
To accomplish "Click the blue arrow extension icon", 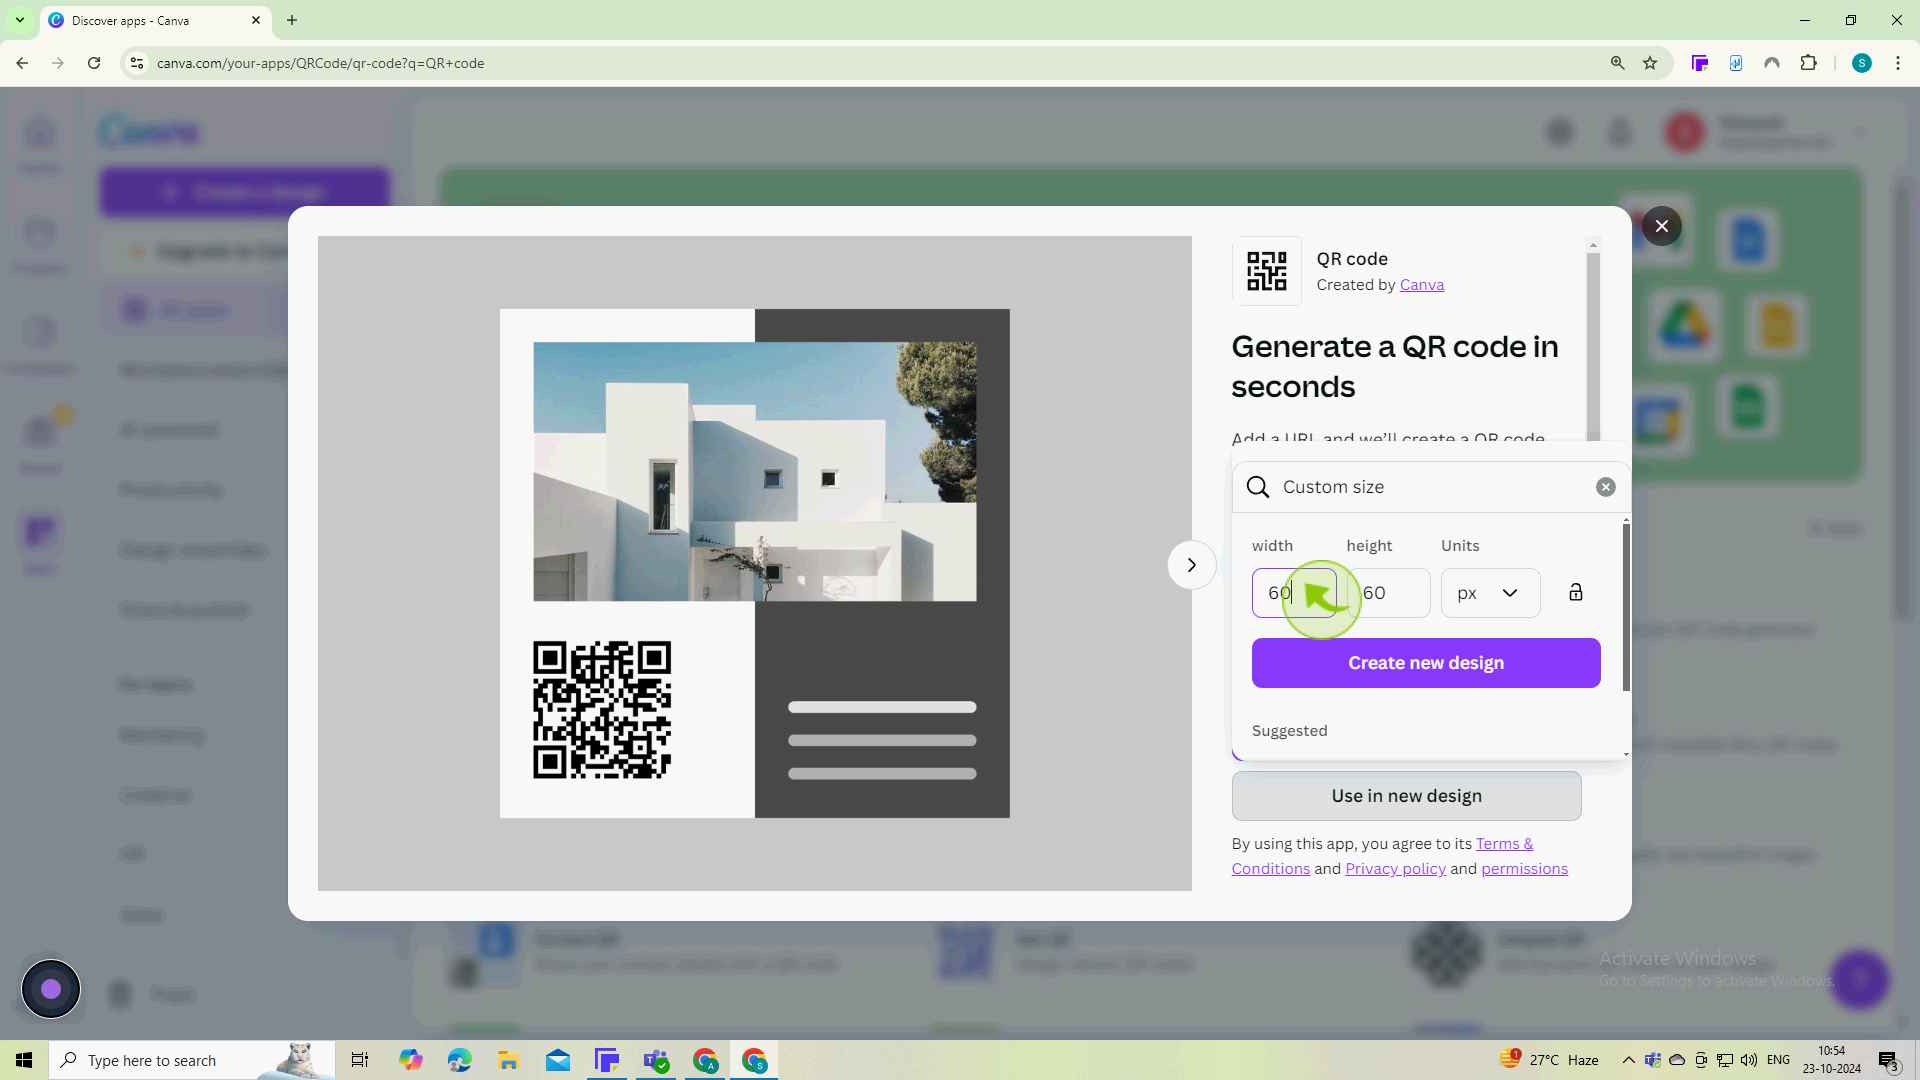I will click(x=1736, y=63).
